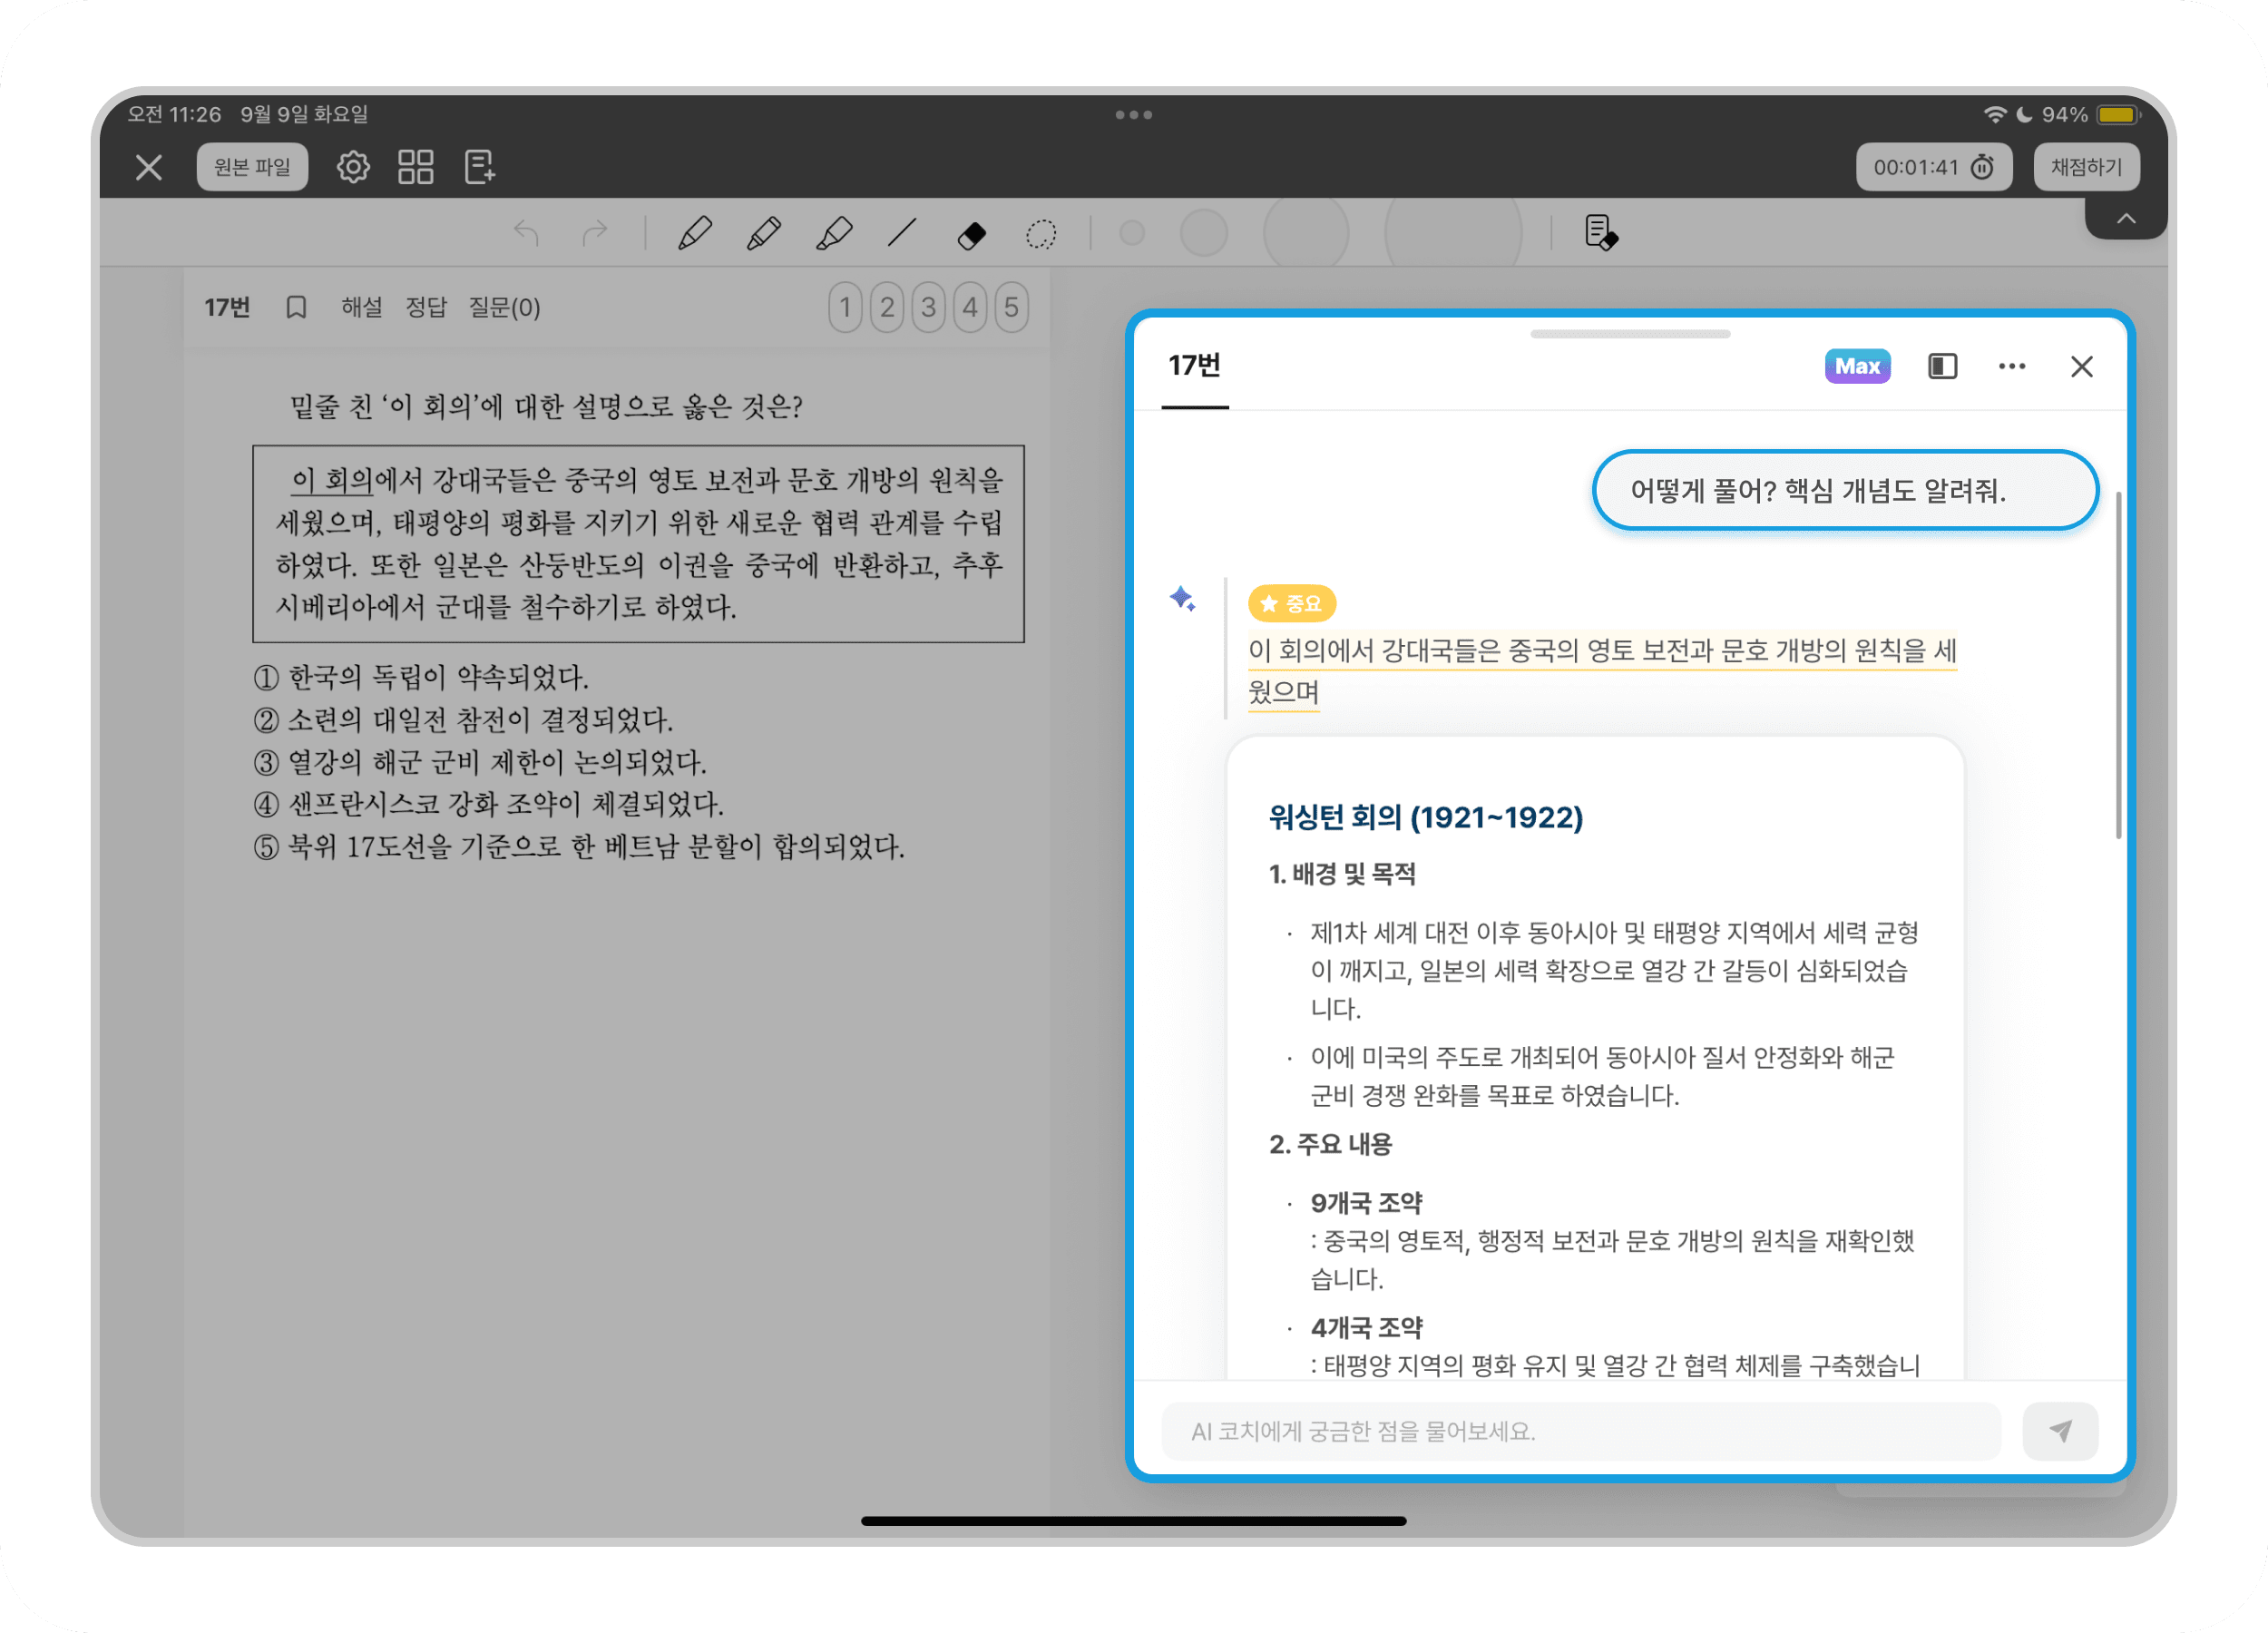Select the straight line tool
This screenshot has height=1633, width=2268.
902,234
